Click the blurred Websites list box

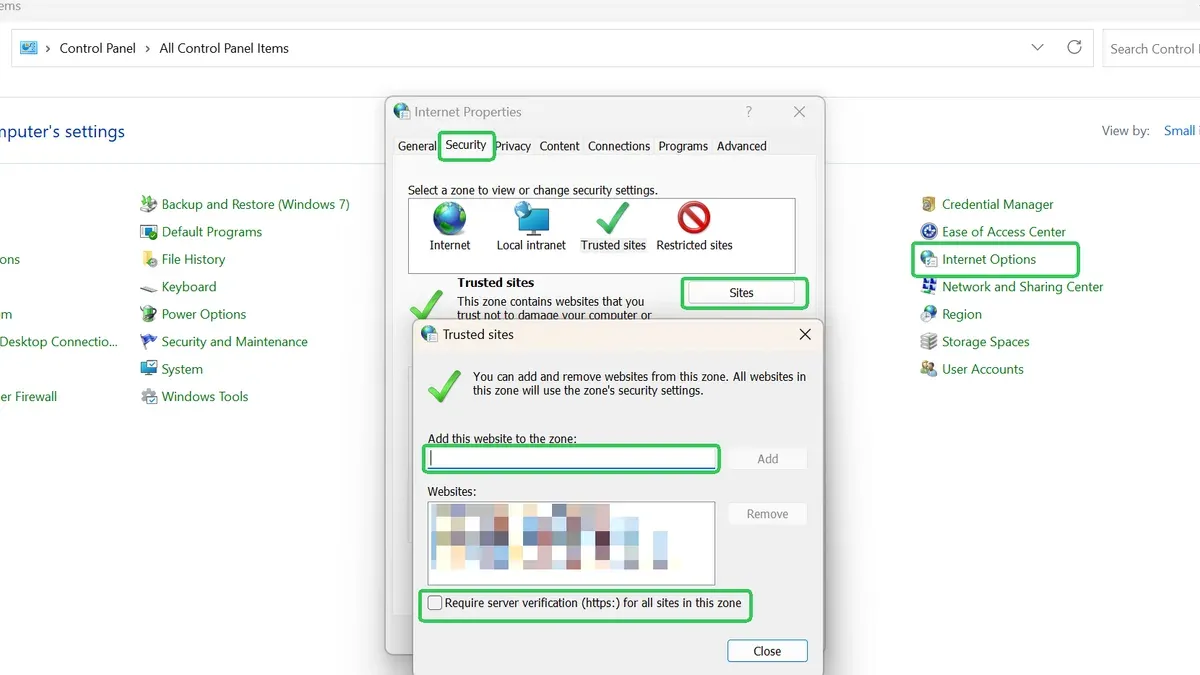(x=571, y=543)
